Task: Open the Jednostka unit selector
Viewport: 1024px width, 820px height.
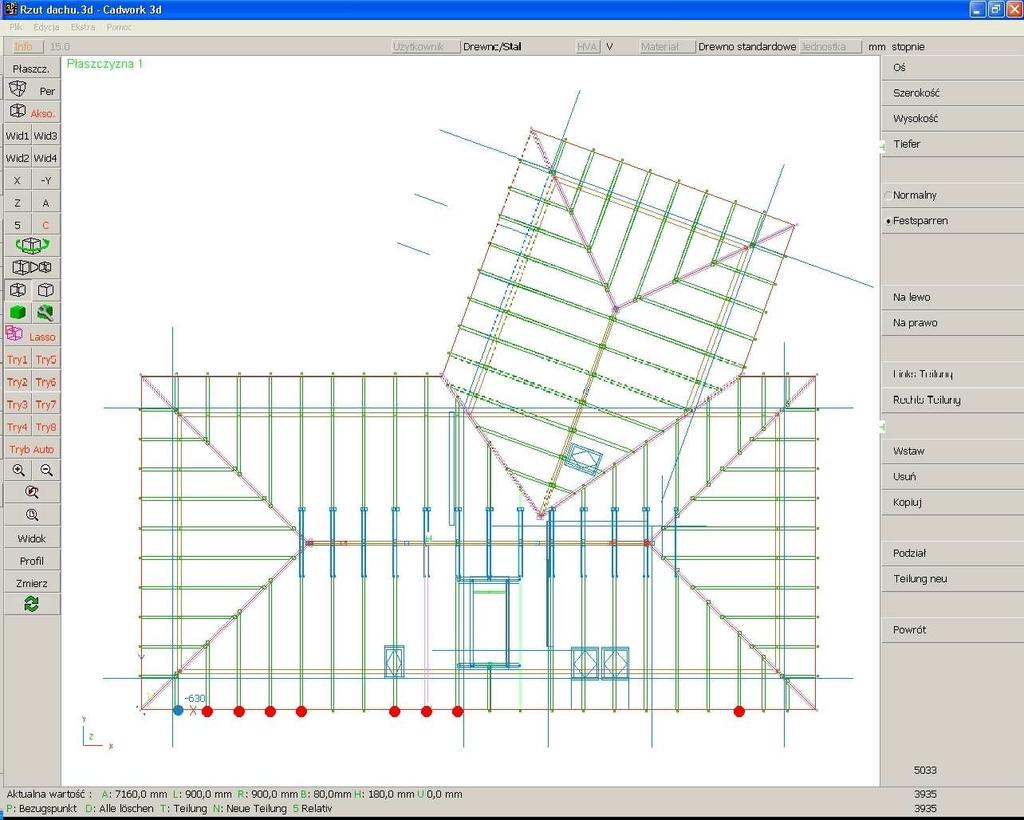Action: click(829, 46)
